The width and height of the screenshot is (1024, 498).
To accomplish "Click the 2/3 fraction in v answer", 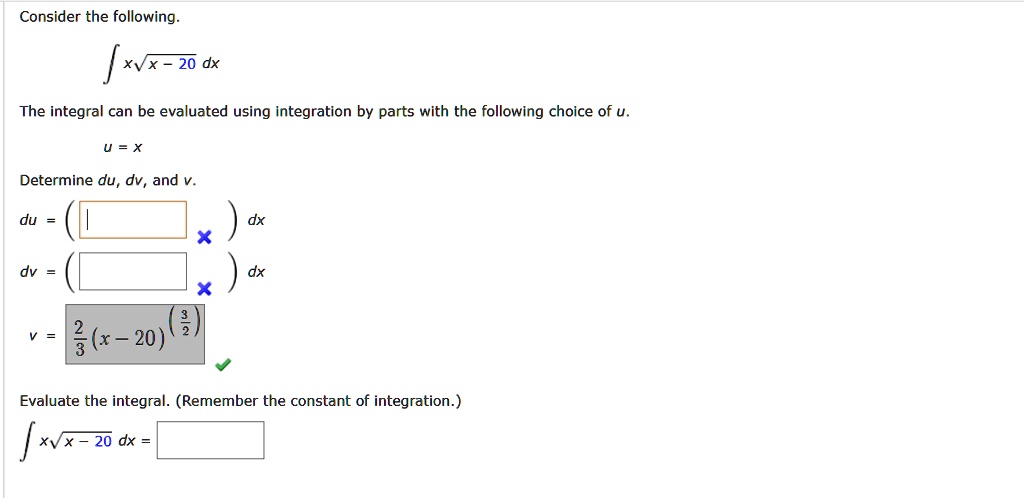I will click(x=79, y=339).
